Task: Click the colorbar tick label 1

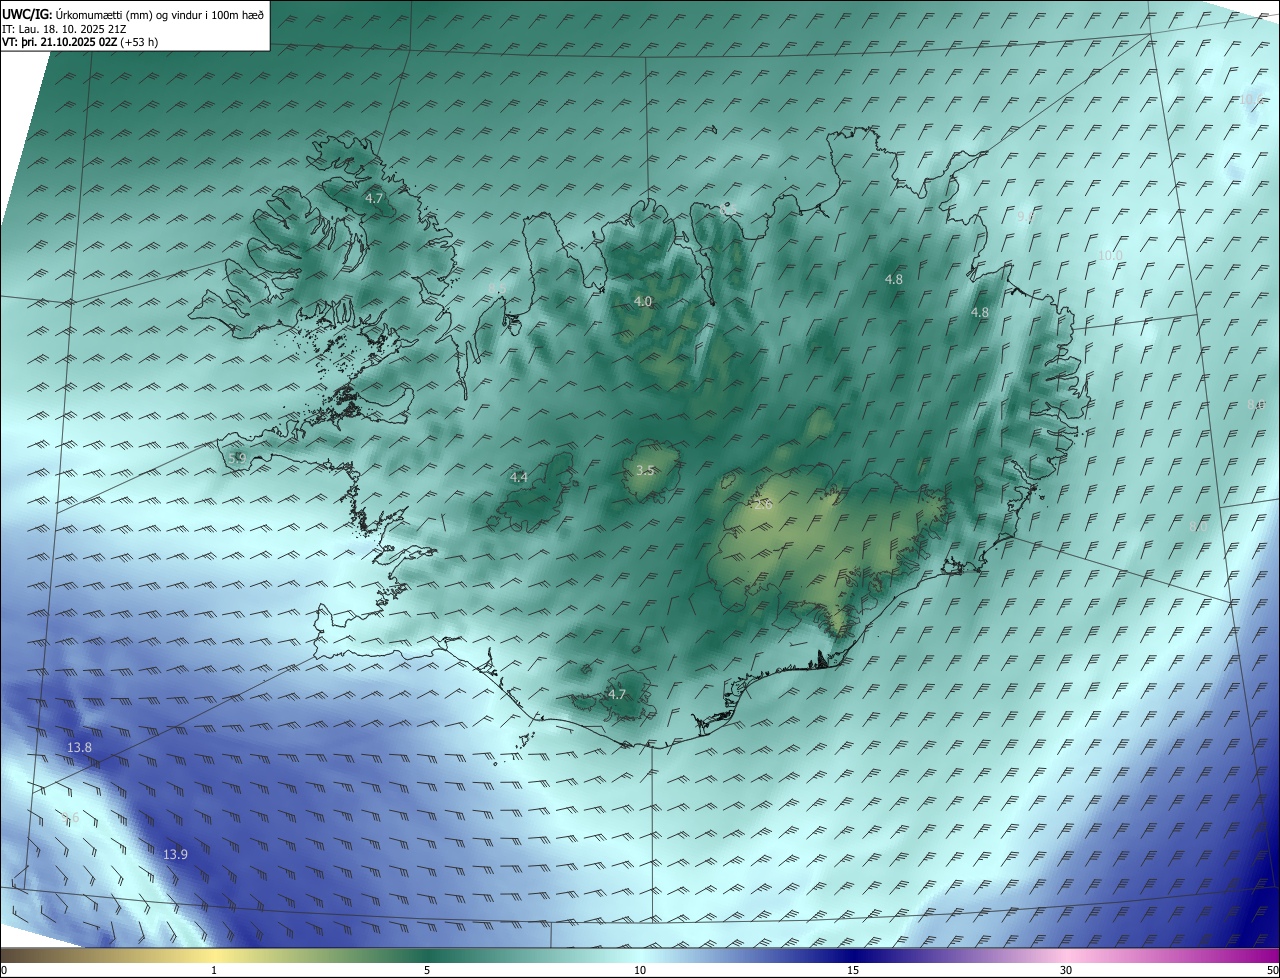Action: [x=215, y=970]
